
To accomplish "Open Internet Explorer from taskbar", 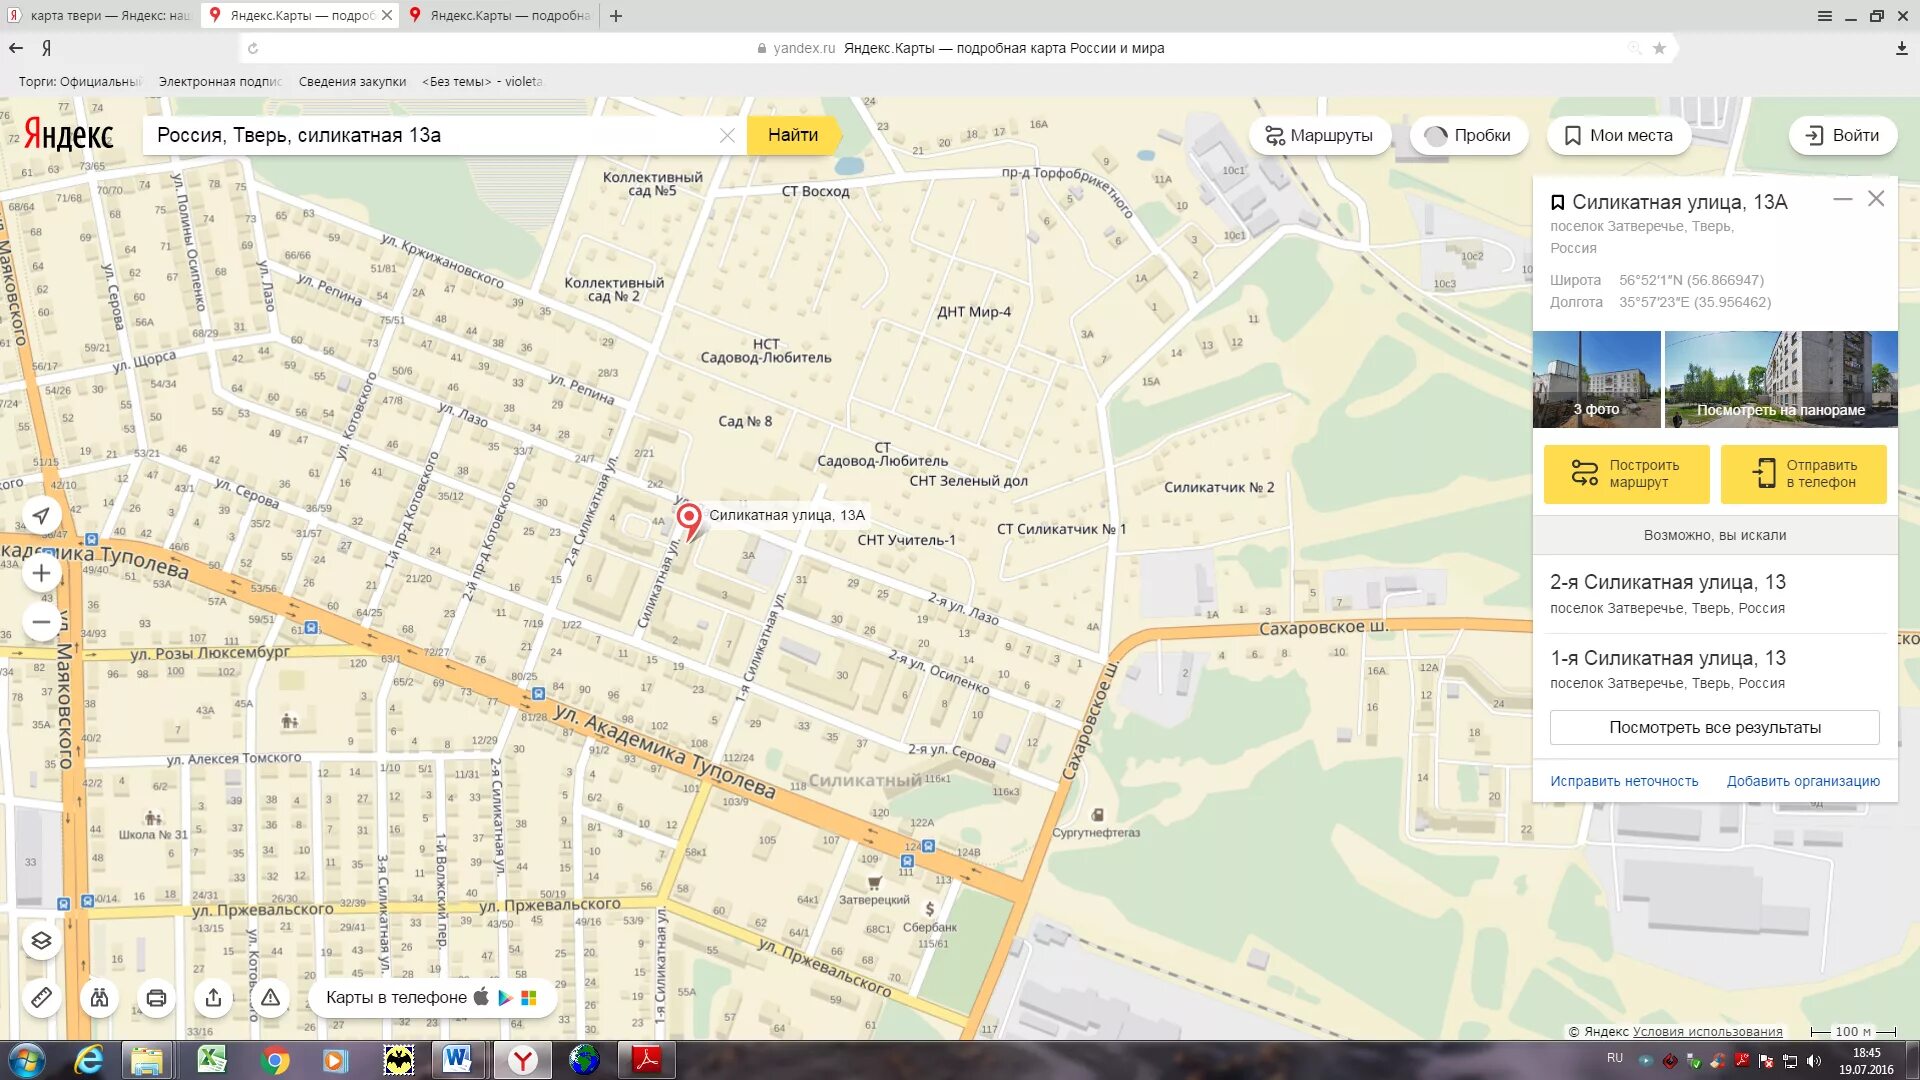I will tap(89, 1060).
